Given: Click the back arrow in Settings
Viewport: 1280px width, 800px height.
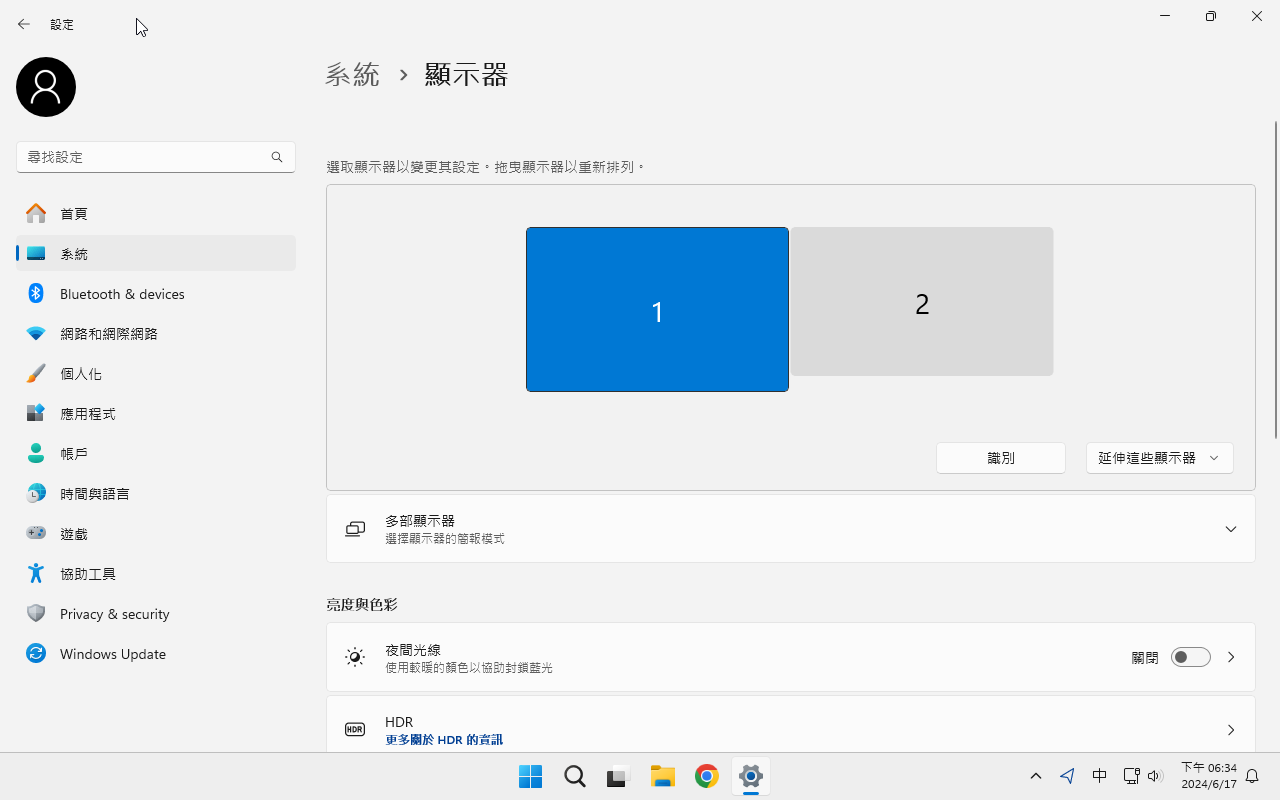Looking at the screenshot, I should pyautogui.click(x=24, y=24).
